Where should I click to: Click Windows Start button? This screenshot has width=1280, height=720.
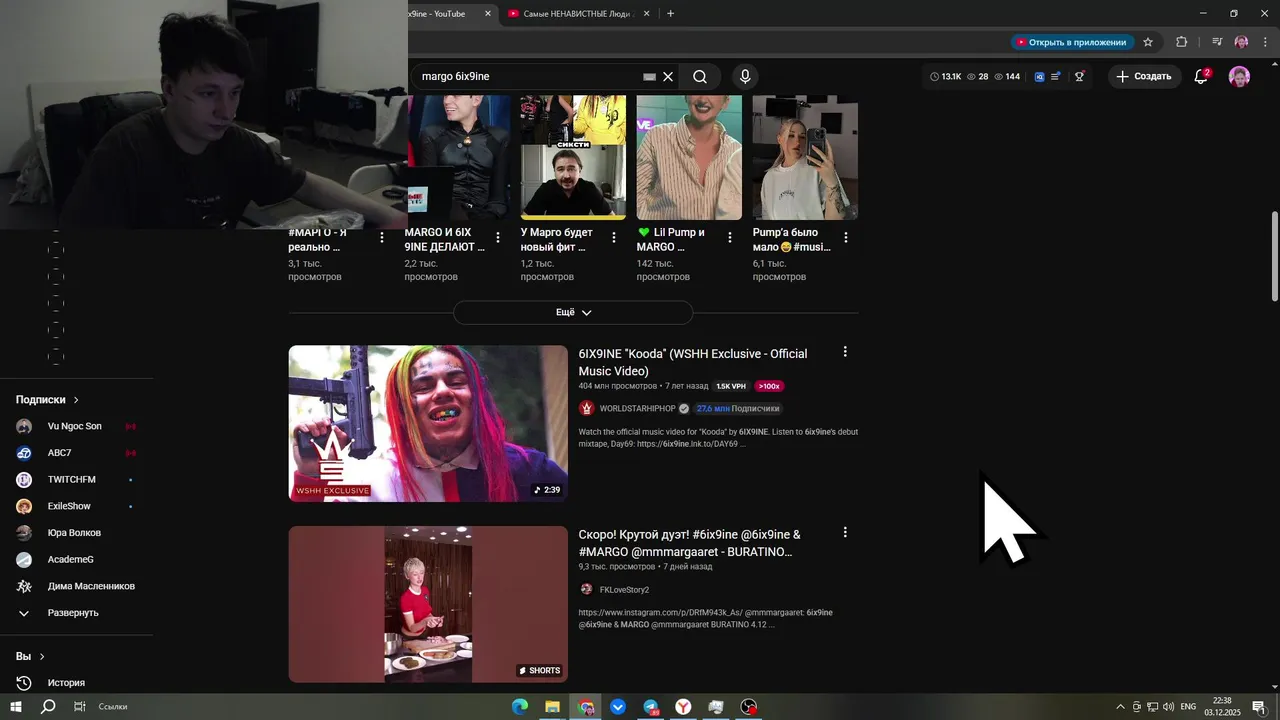pos(16,707)
